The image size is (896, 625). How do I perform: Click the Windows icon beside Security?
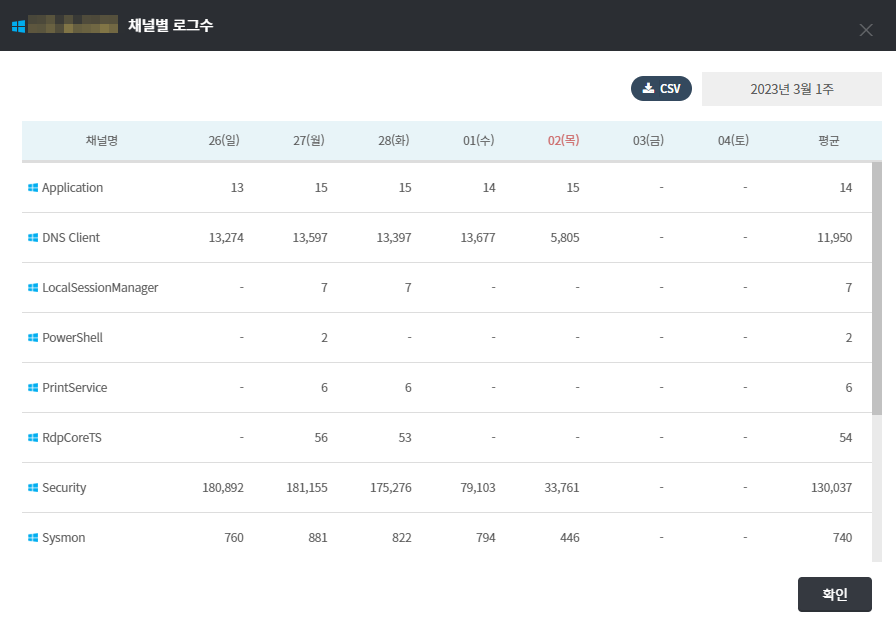33,488
